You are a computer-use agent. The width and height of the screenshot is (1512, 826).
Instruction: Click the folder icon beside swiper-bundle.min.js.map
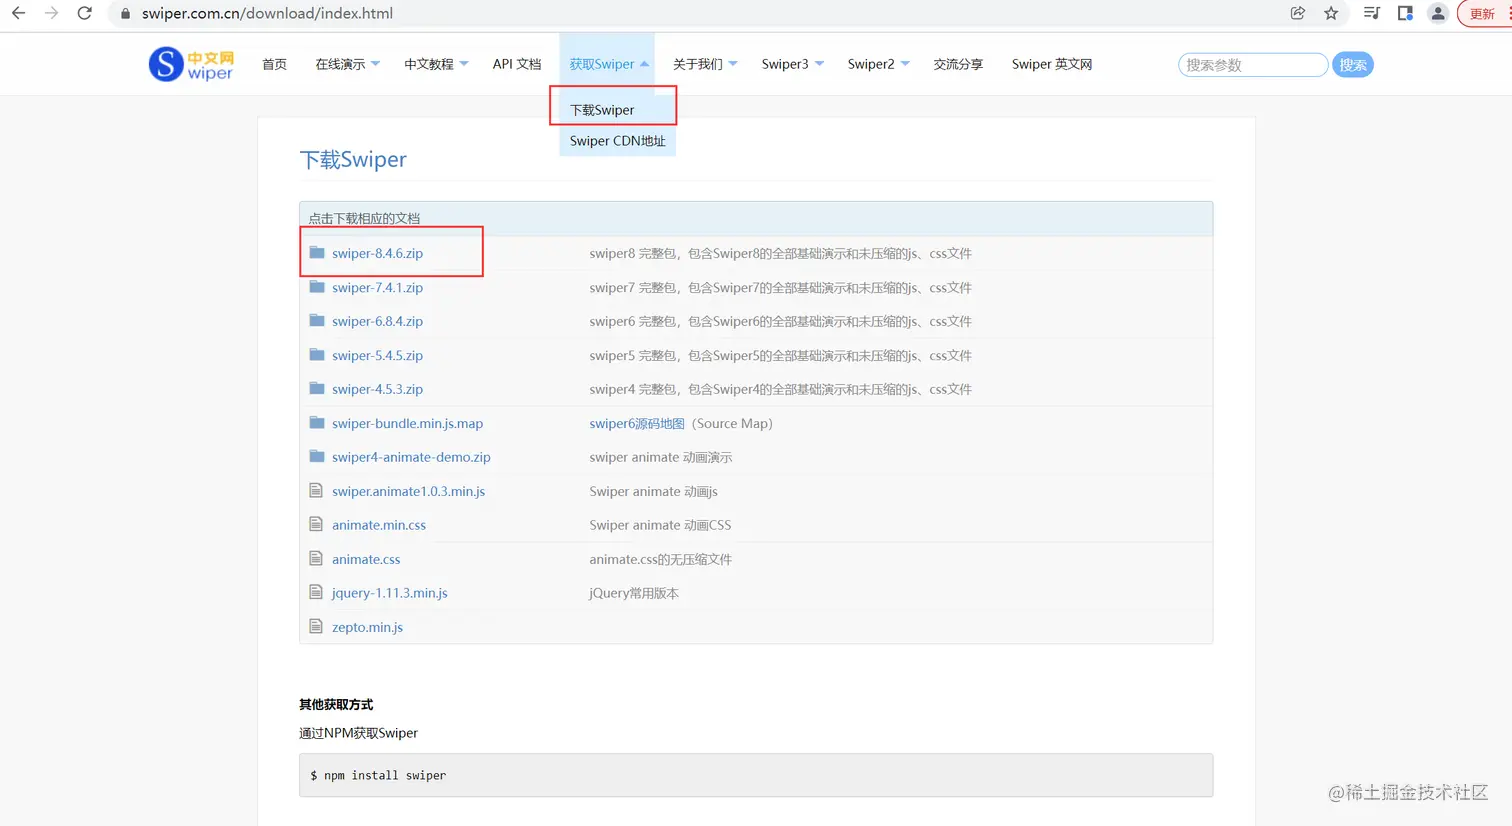coord(317,422)
